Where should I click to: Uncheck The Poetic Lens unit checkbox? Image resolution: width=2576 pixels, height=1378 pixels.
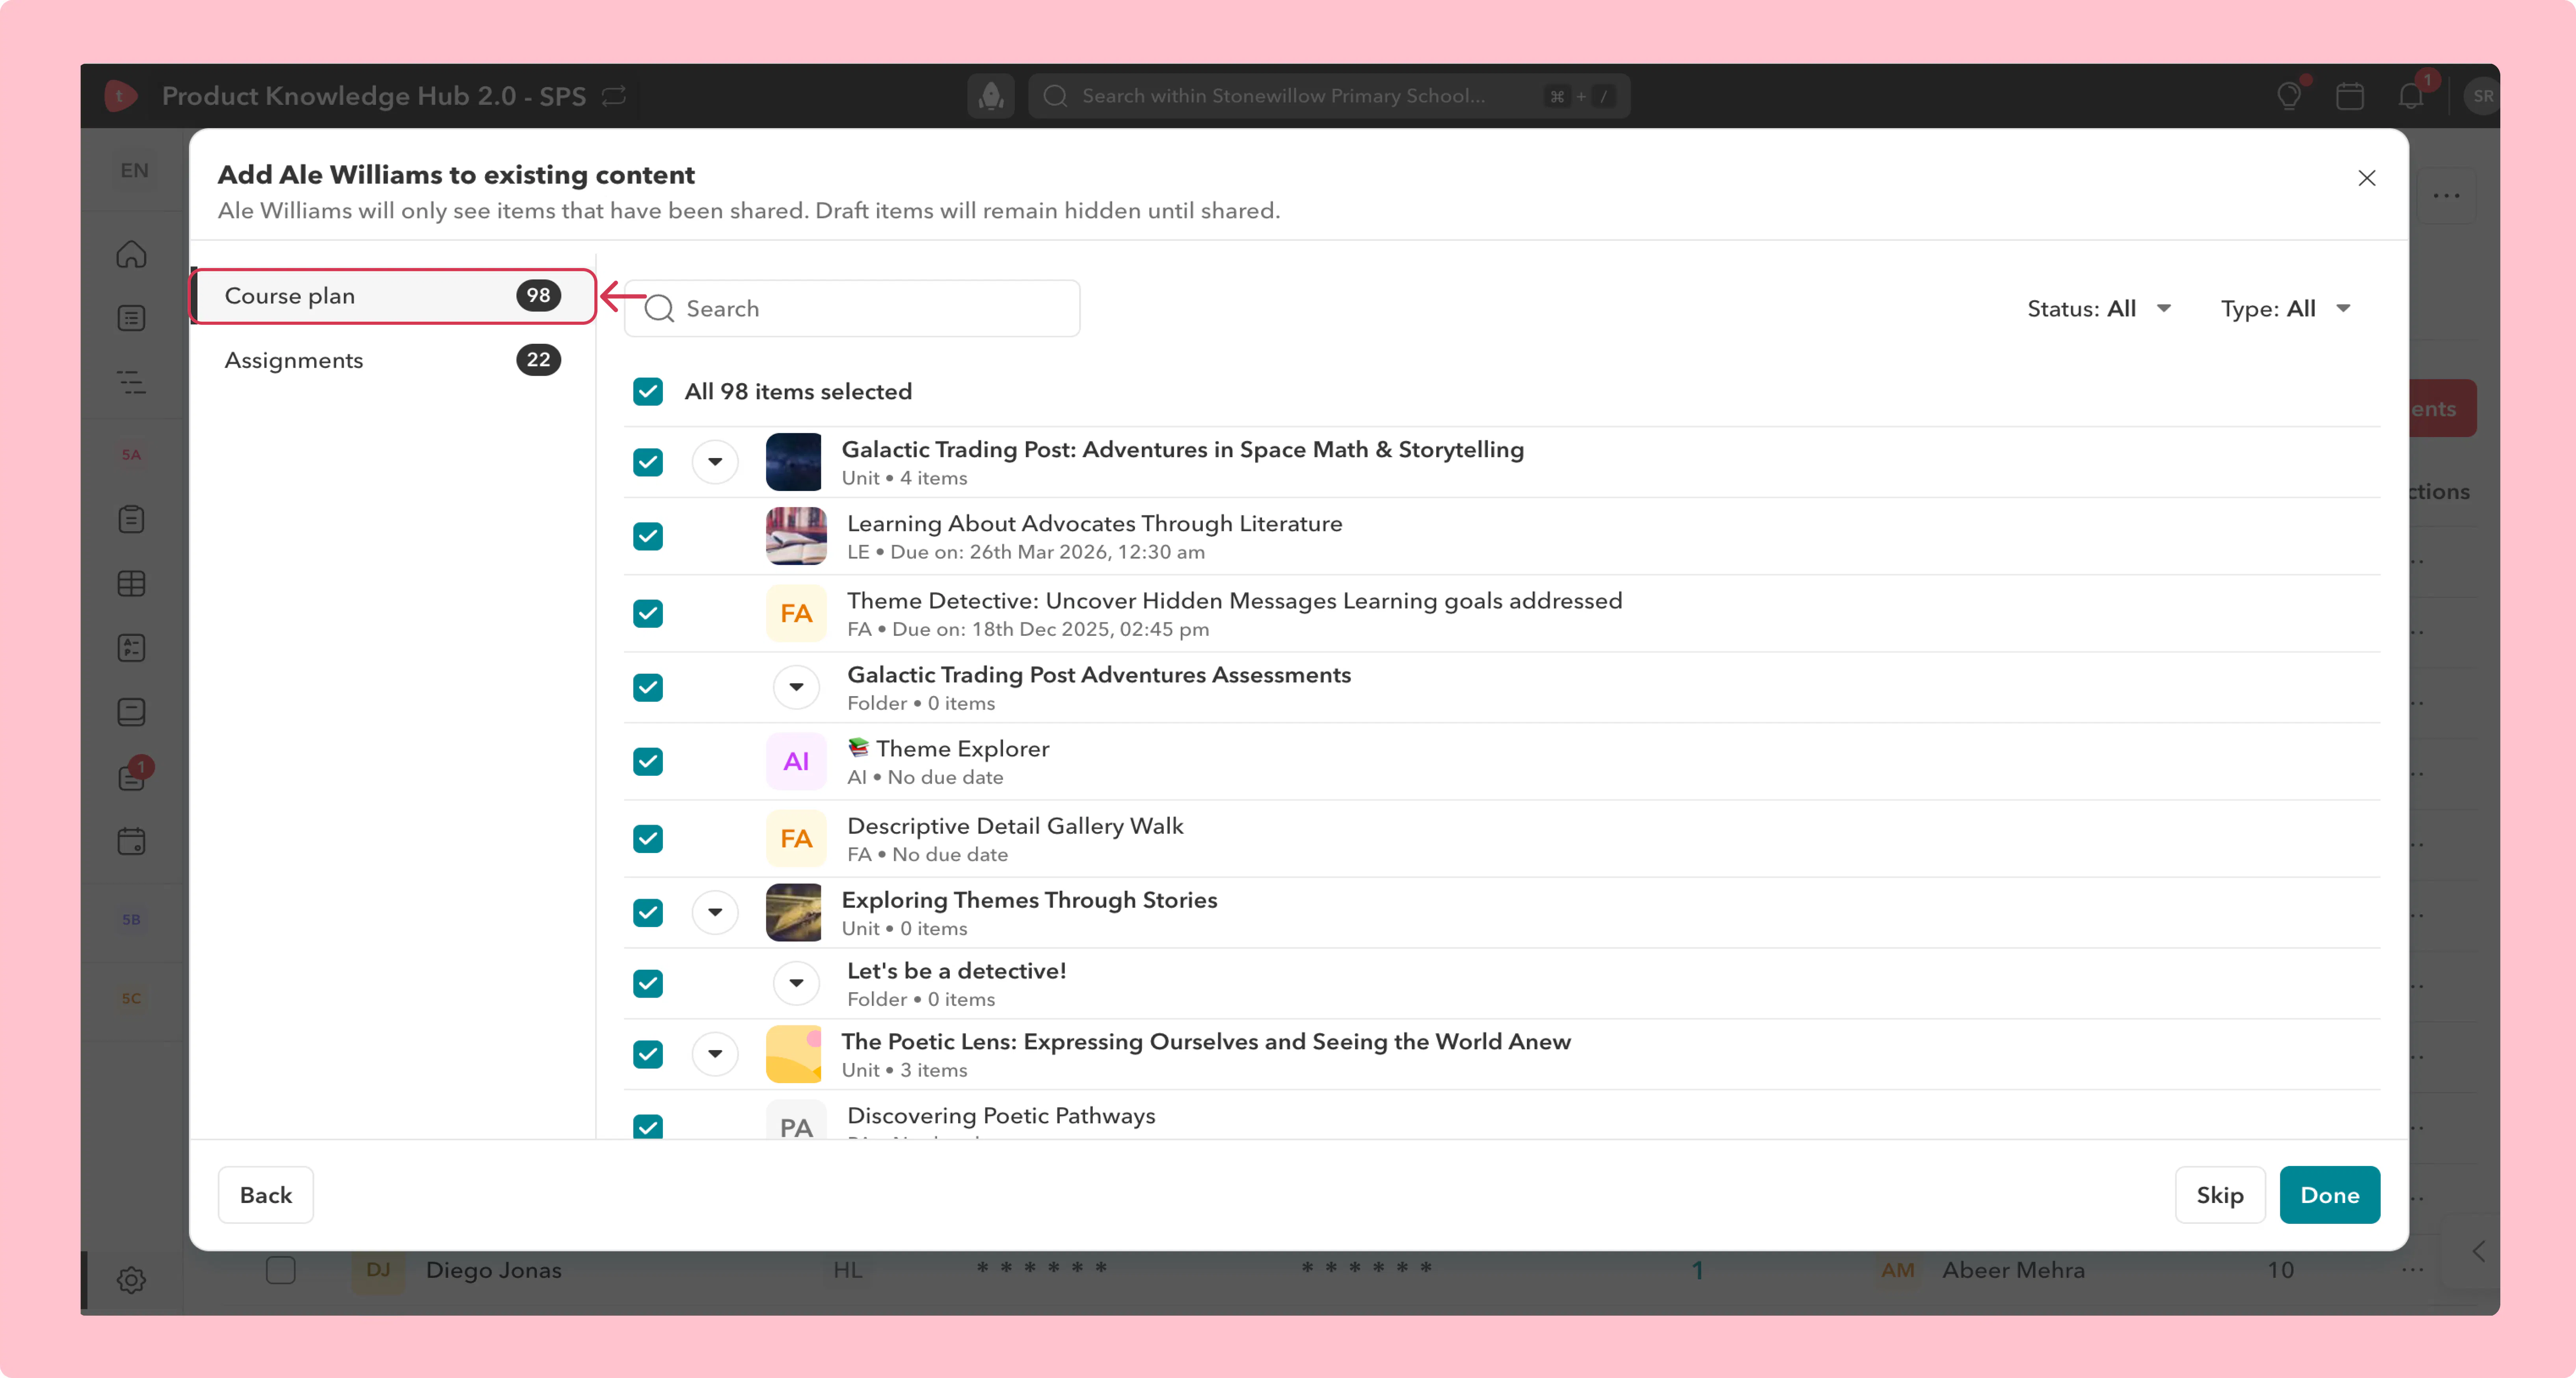click(648, 1054)
